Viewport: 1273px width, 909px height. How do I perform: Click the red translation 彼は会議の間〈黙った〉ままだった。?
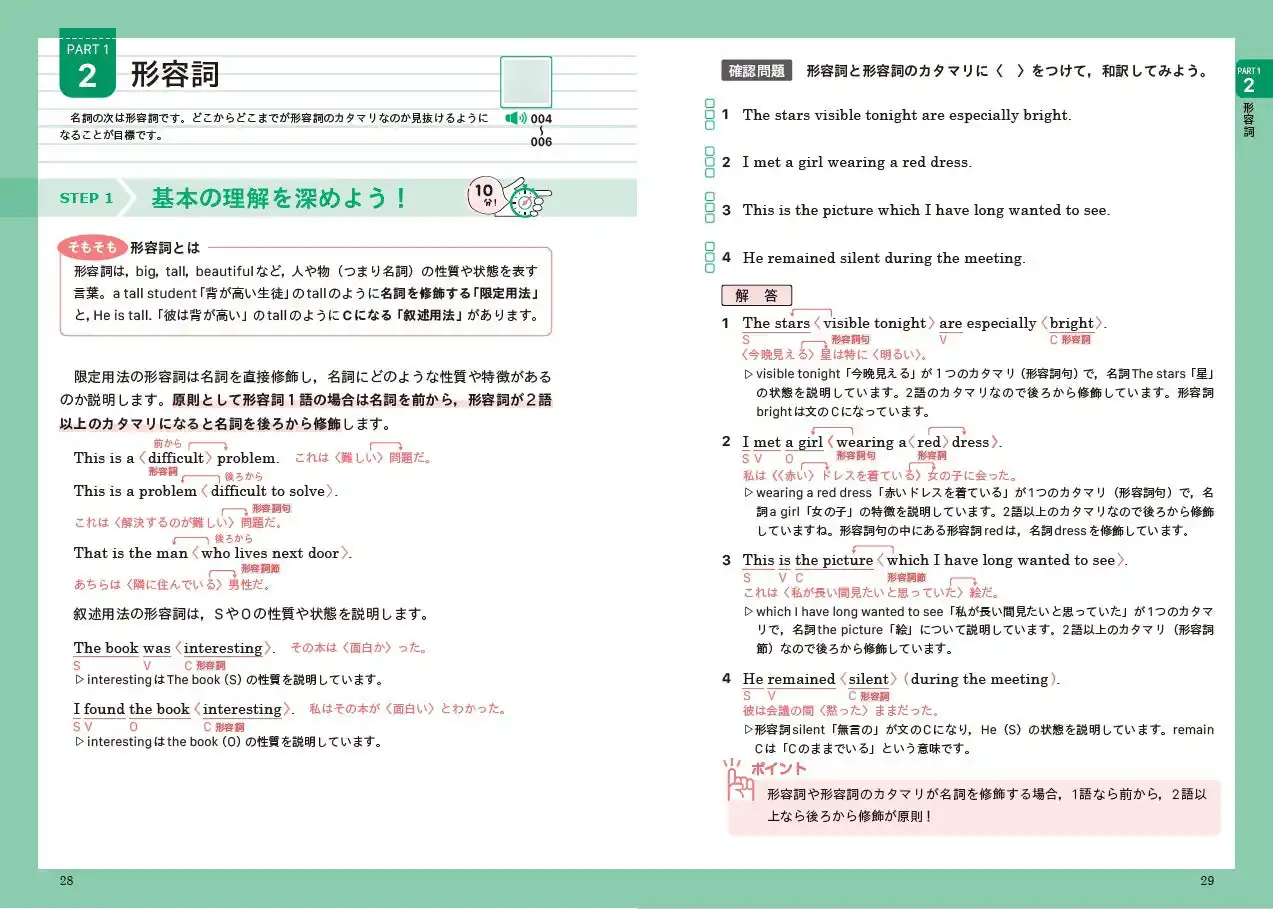841,711
